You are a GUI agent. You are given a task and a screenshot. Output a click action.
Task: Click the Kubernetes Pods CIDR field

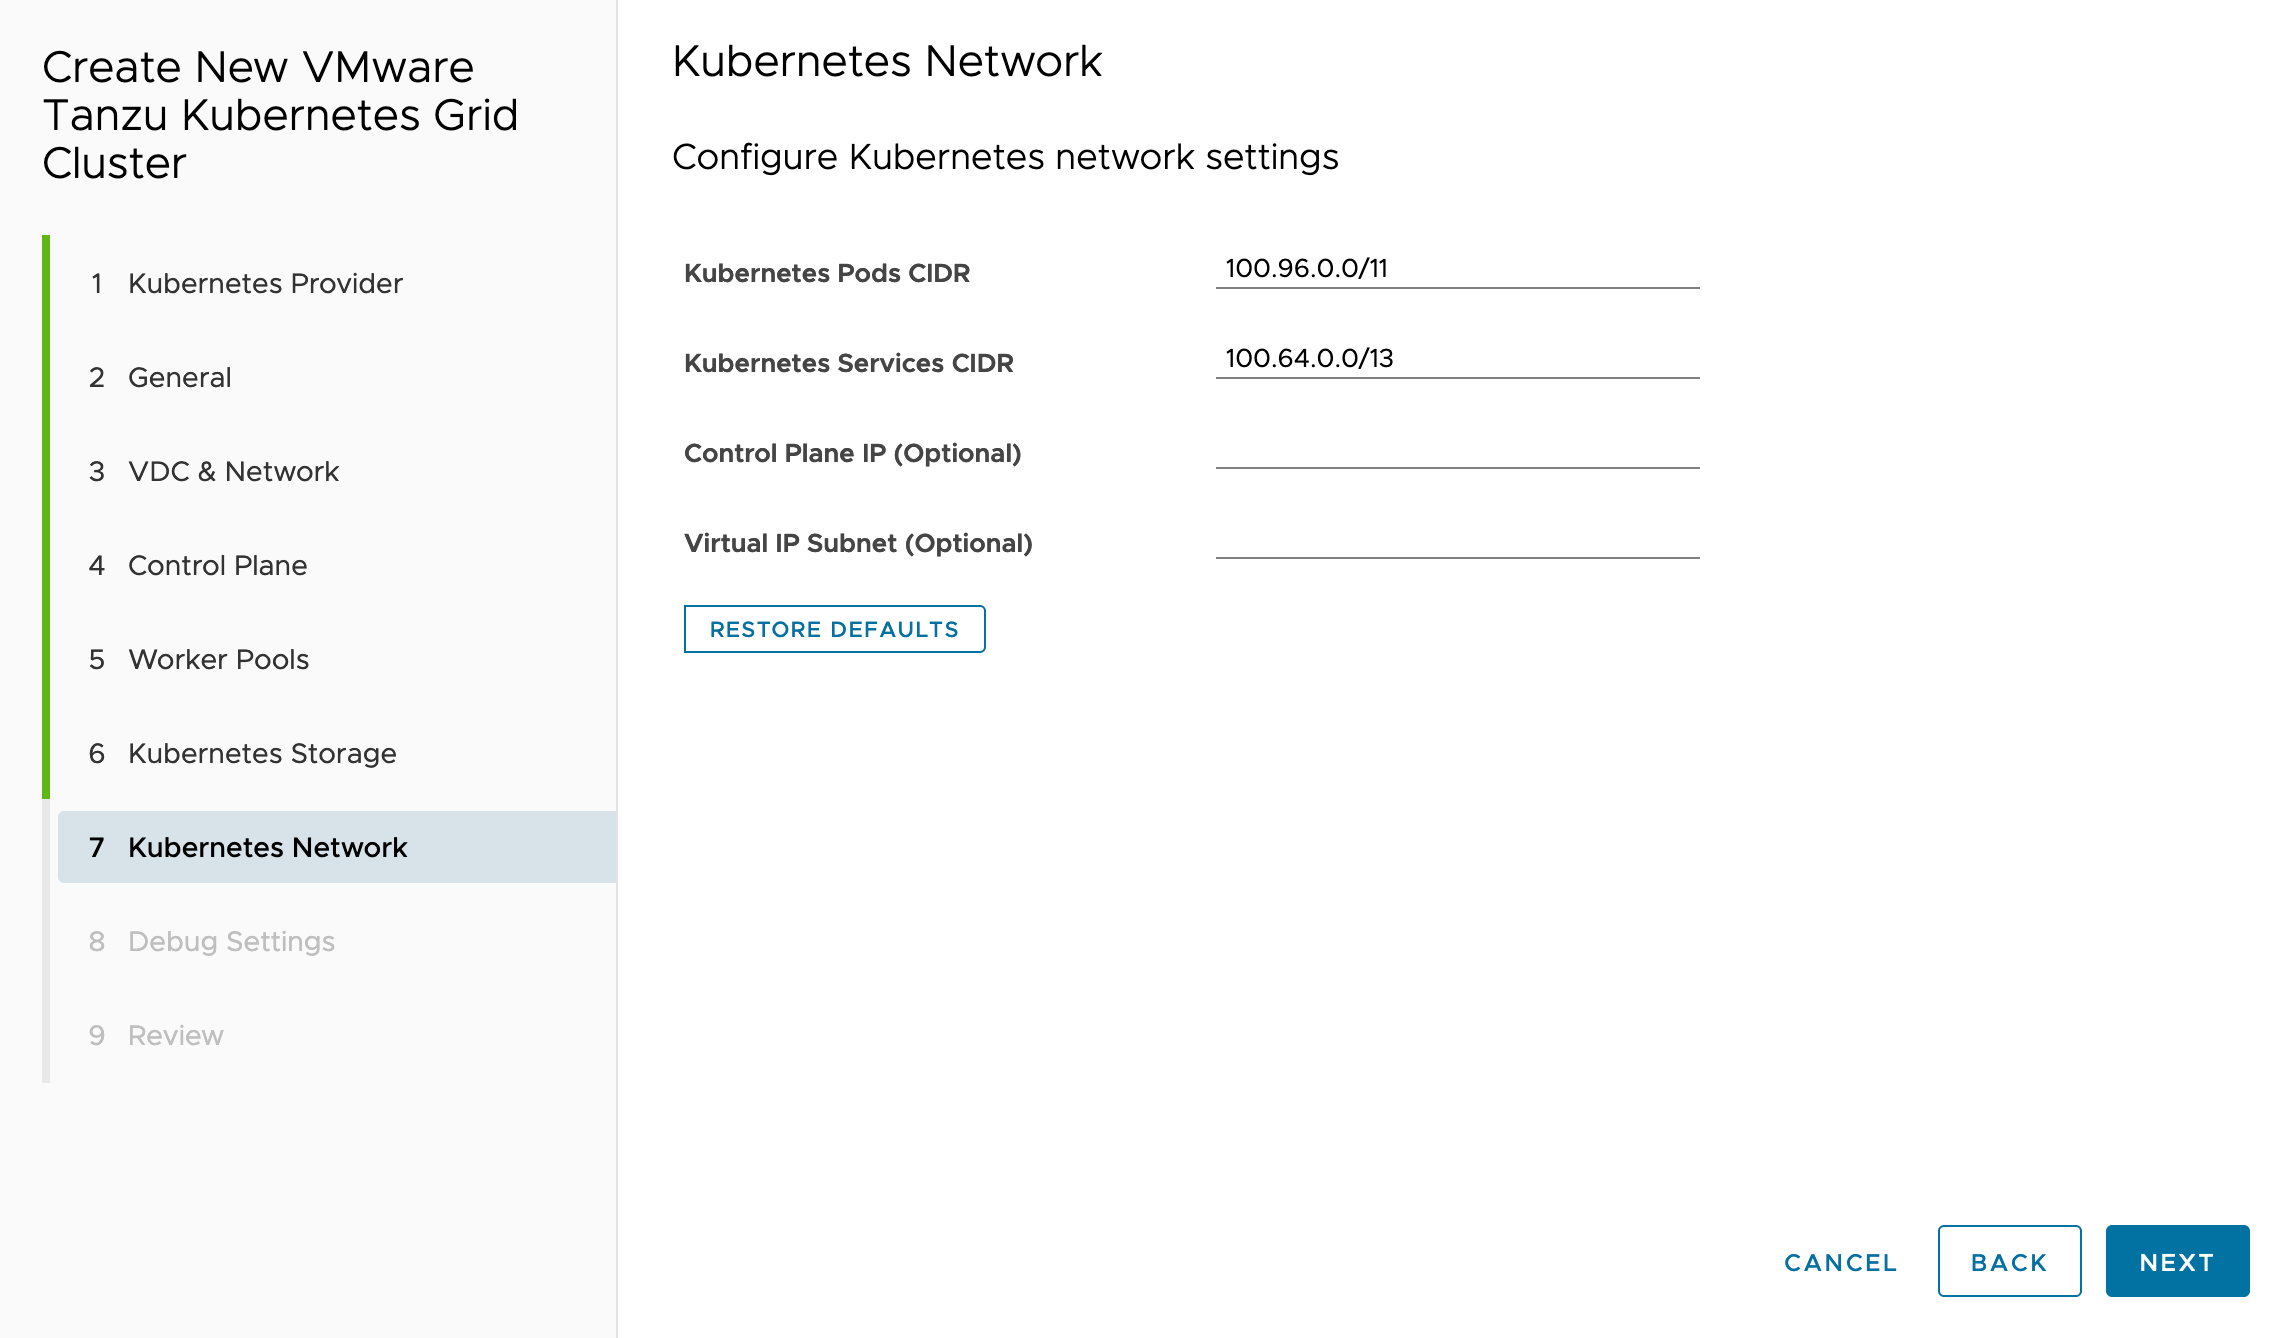point(1457,269)
